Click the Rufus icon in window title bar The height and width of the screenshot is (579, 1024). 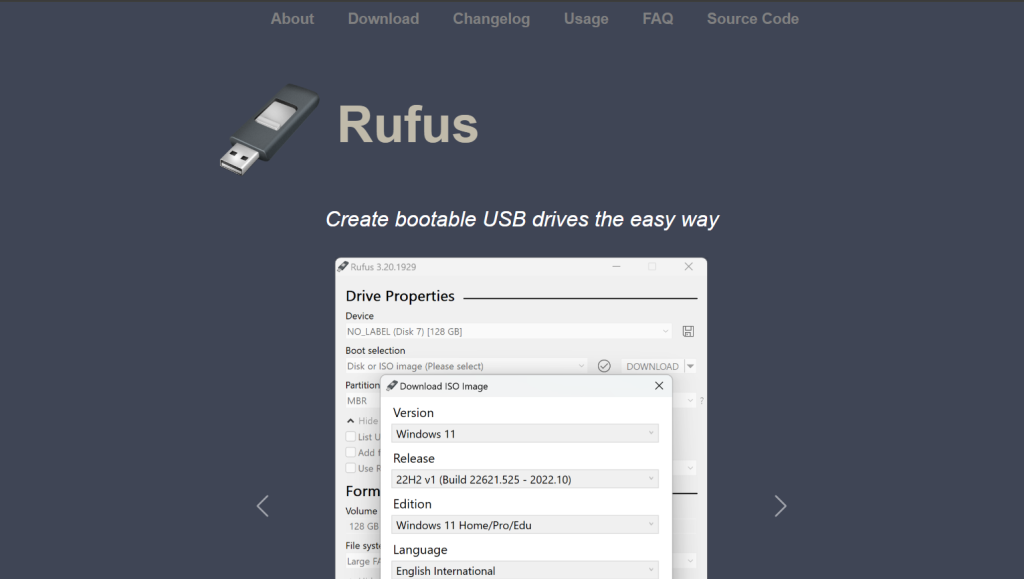[343, 267]
